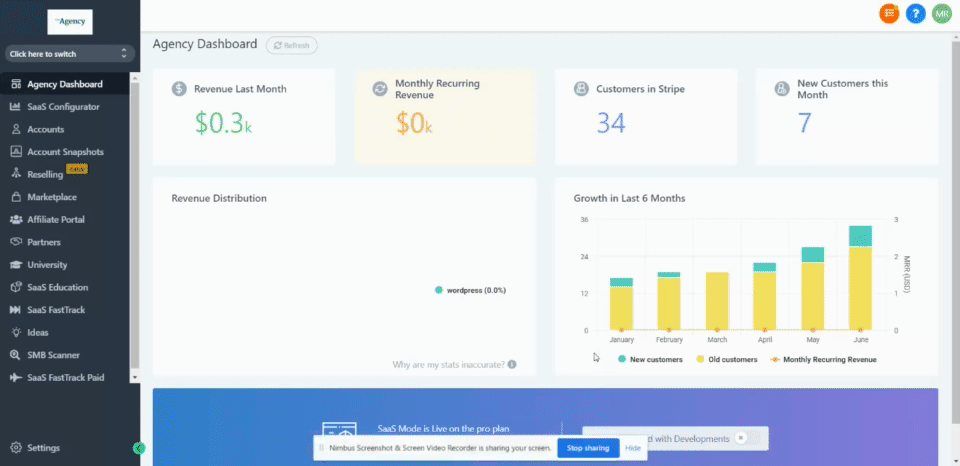The image size is (960, 466).
Task: Click the info icon beside stats inaccurate
Action: [512, 365]
